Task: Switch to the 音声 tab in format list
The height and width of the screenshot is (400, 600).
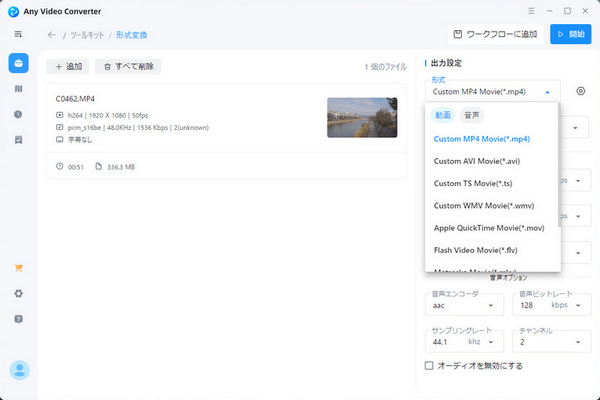Action: pos(472,115)
